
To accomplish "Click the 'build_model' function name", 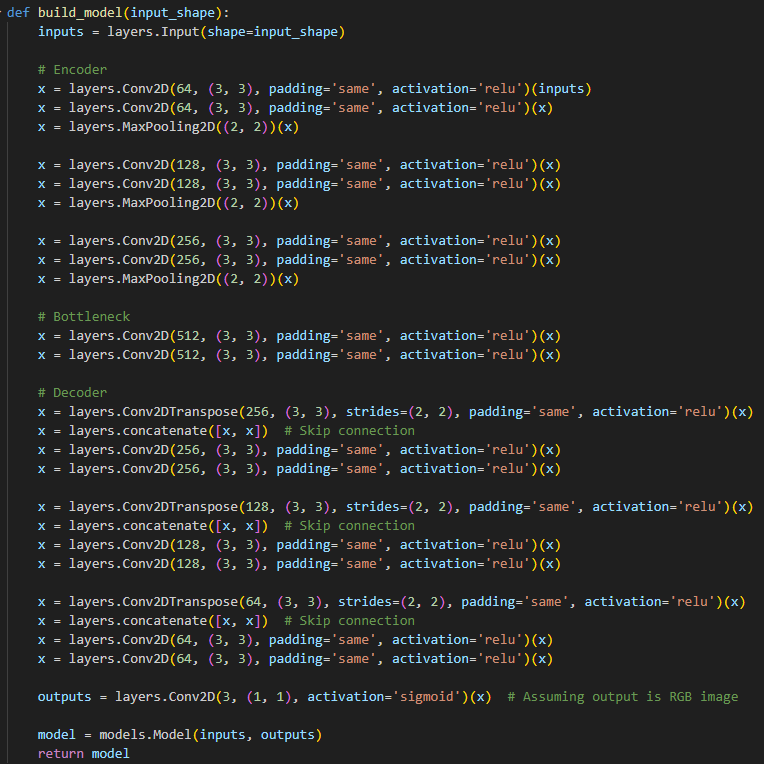I will coord(80,13).
